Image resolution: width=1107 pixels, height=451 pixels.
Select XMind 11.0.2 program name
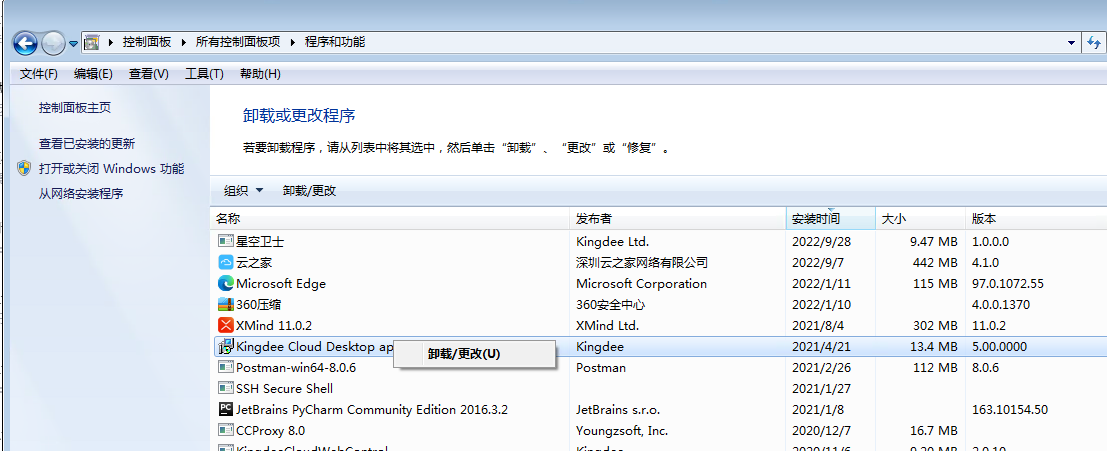(274, 325)
